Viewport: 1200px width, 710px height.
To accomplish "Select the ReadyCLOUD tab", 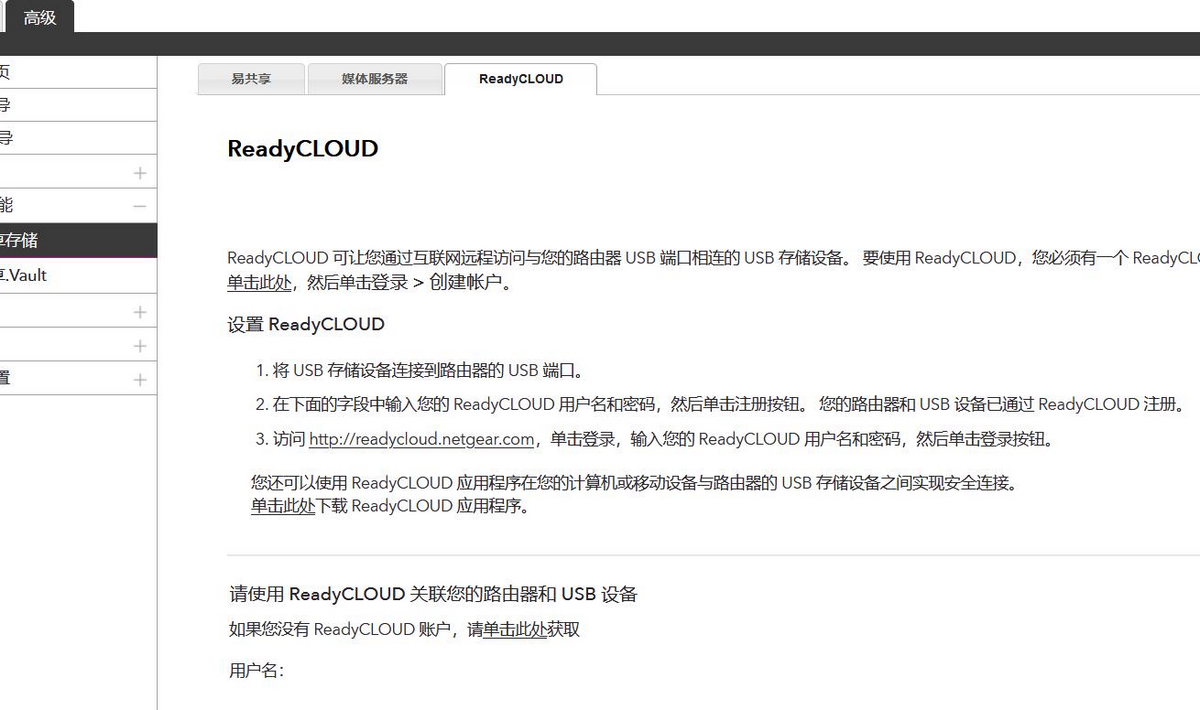I will click(x=520, y=78).
